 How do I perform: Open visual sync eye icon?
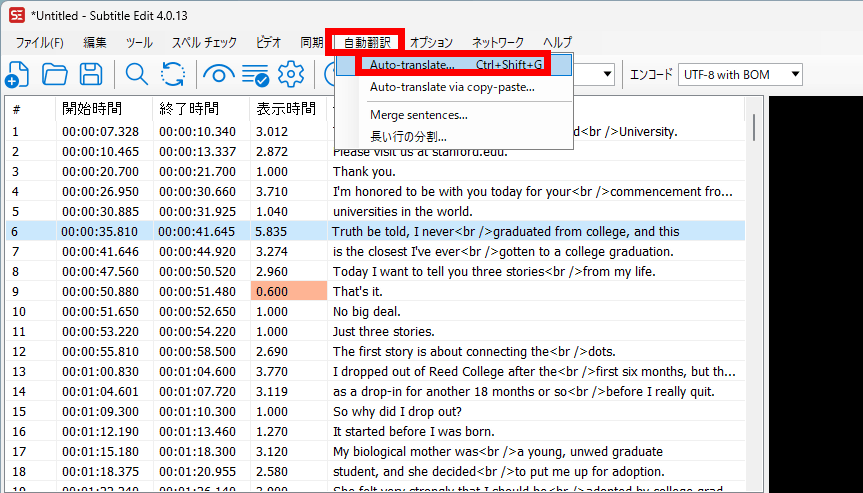click(x=219, y=74)
